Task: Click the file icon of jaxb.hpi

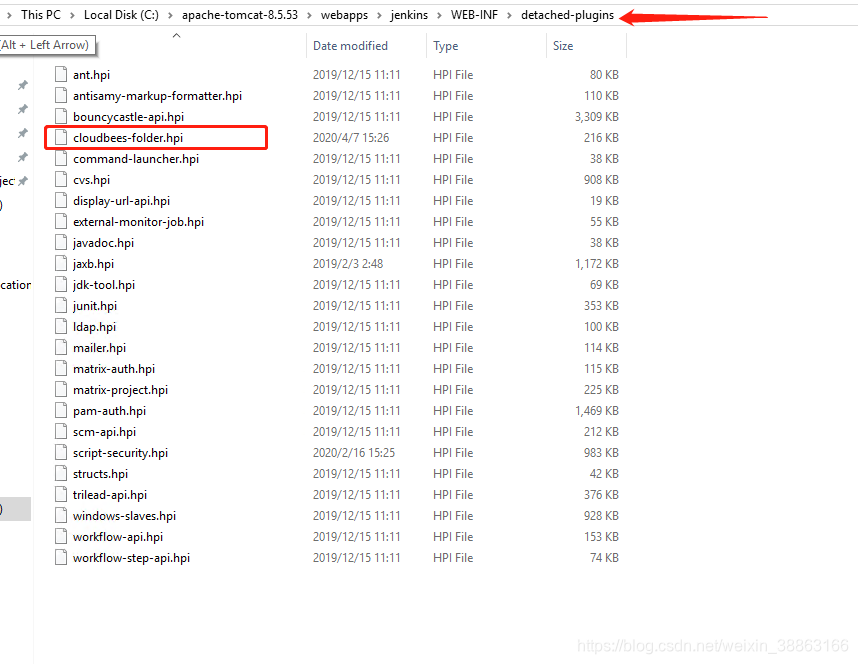Action: click(x=61, y=263)
